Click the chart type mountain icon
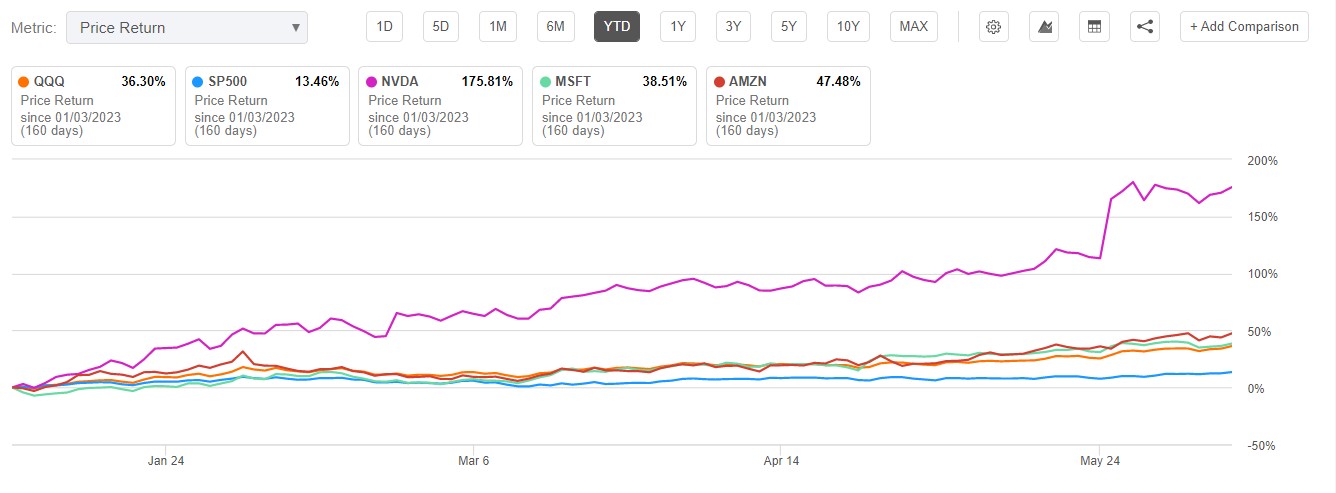Image resolution: width=1336 pixels, height=493 pixels. click(1044, 27)
